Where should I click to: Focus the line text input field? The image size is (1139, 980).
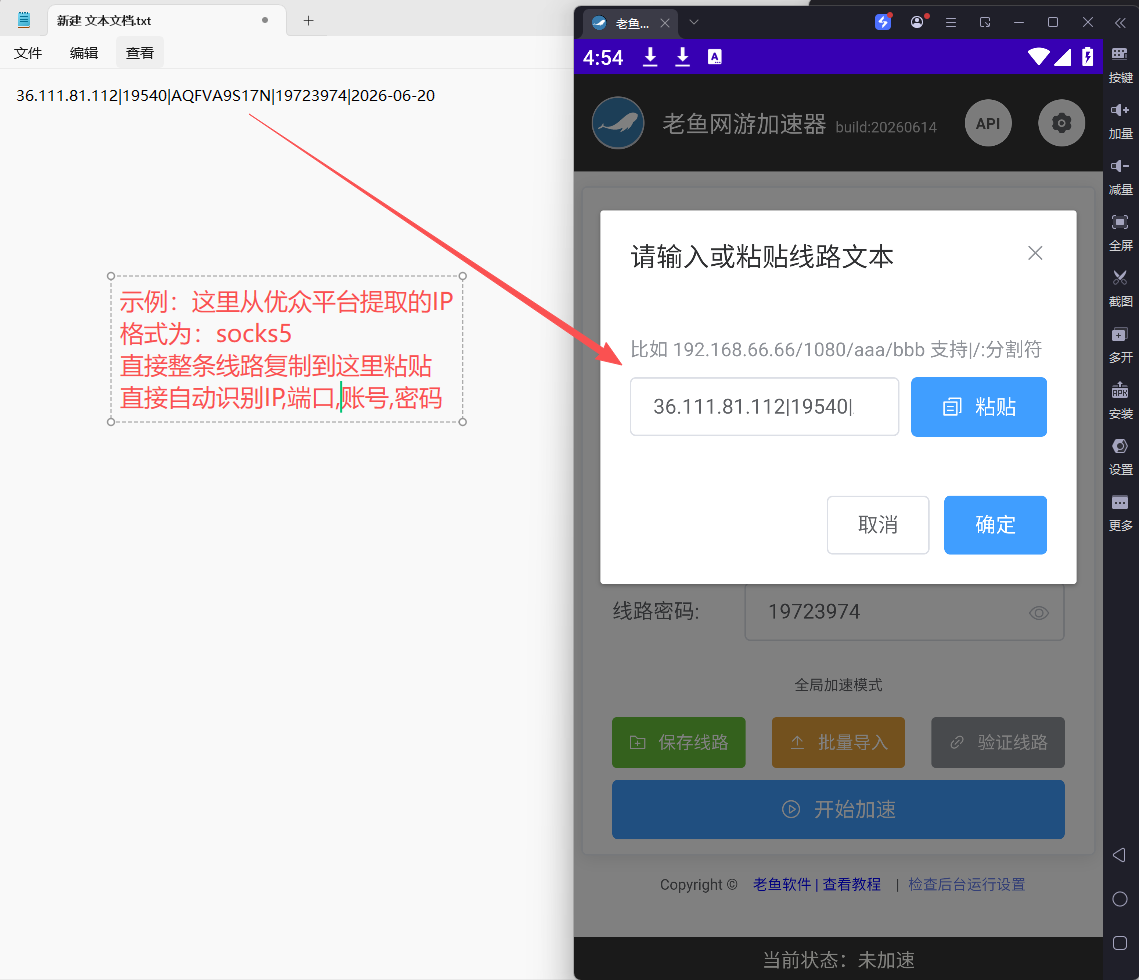pos(764,407)
